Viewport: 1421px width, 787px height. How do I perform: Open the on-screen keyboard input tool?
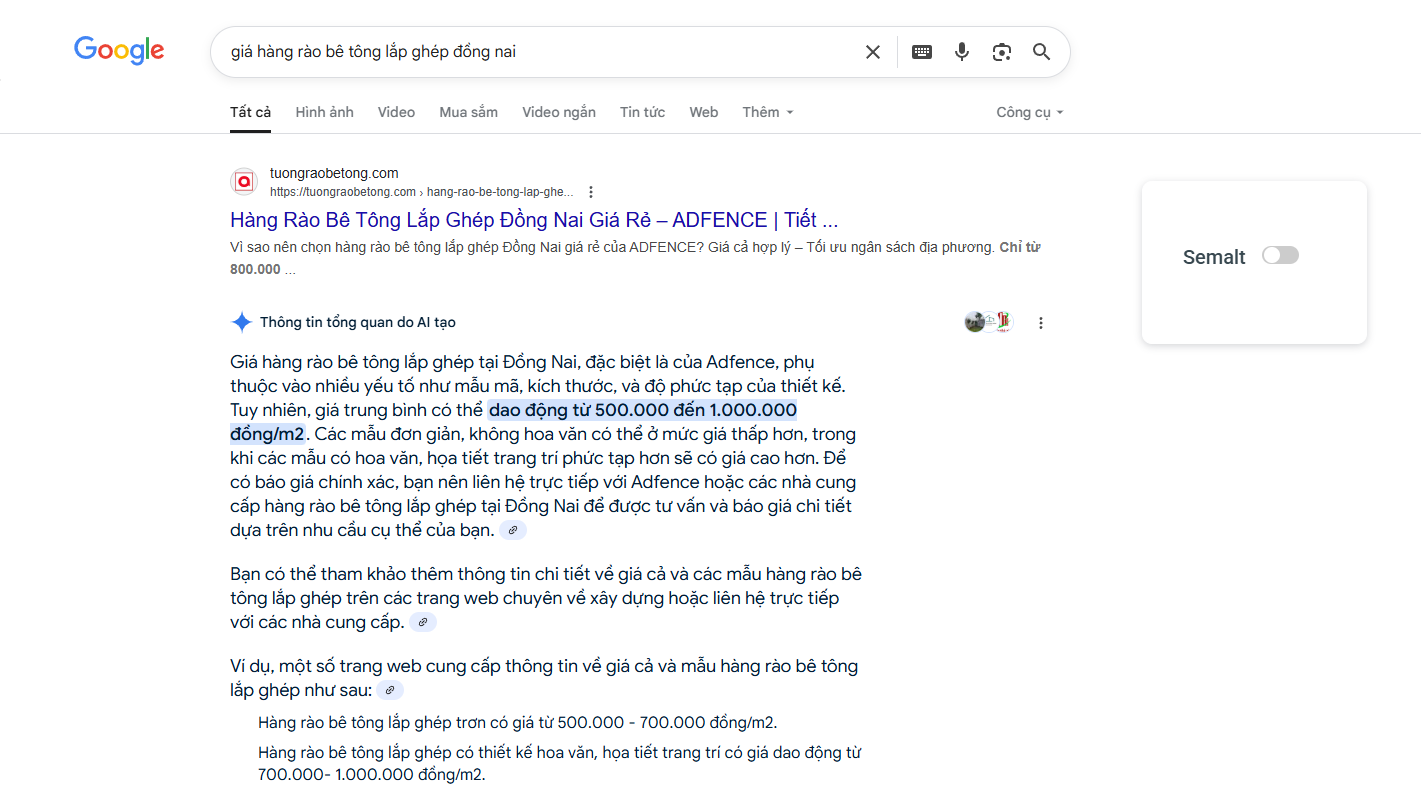point(922,52)
